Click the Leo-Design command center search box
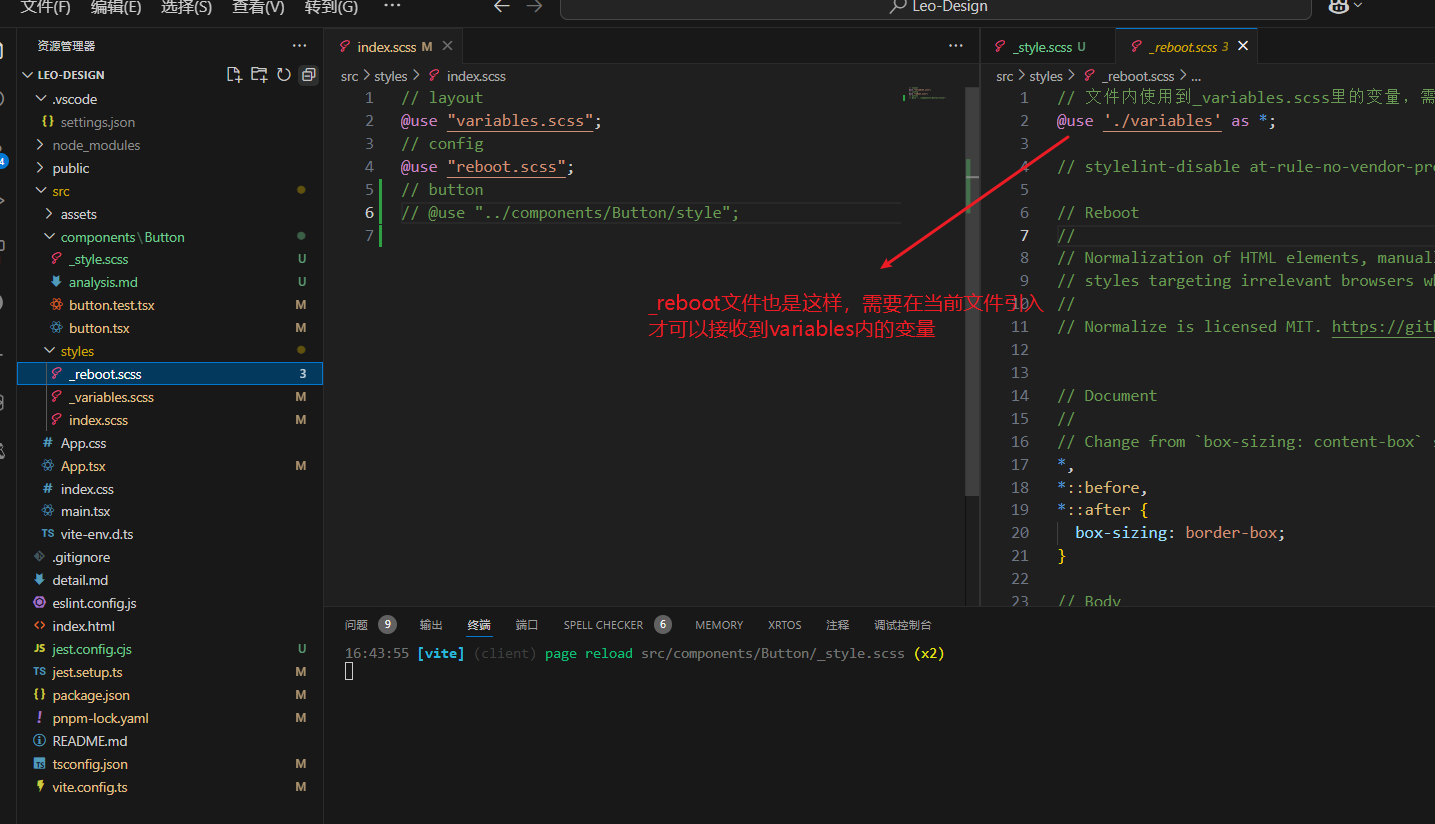The height and width of the screenshot is (824, 1435). coord(935,8)
